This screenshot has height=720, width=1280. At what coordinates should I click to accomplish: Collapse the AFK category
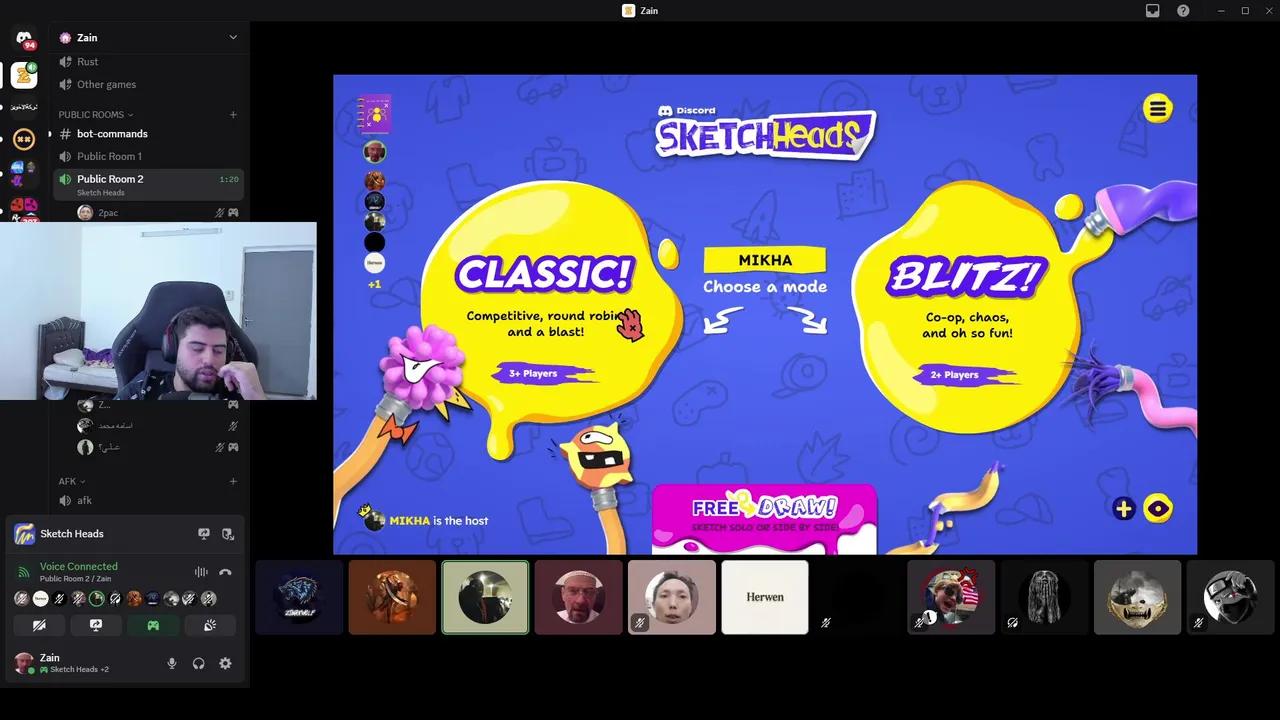[x=72, y=481]
